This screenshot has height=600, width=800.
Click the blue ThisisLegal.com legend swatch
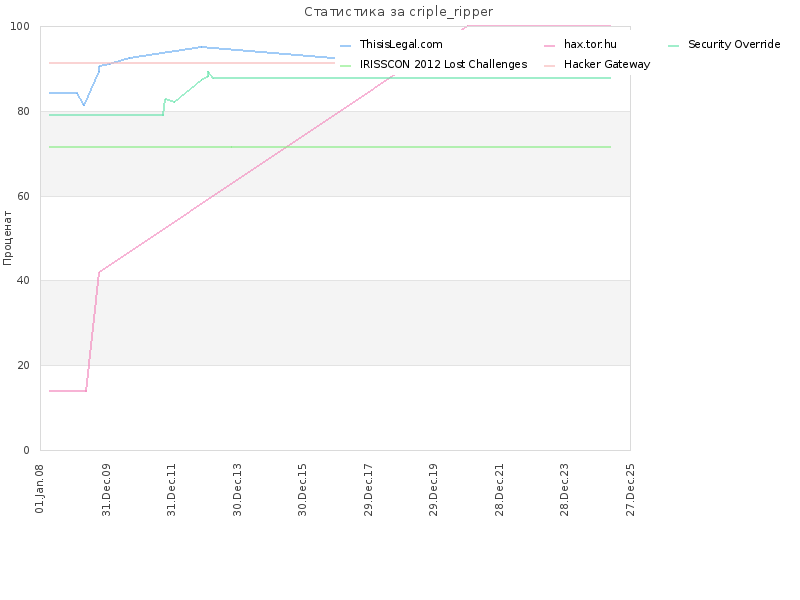tap(345, 46)
